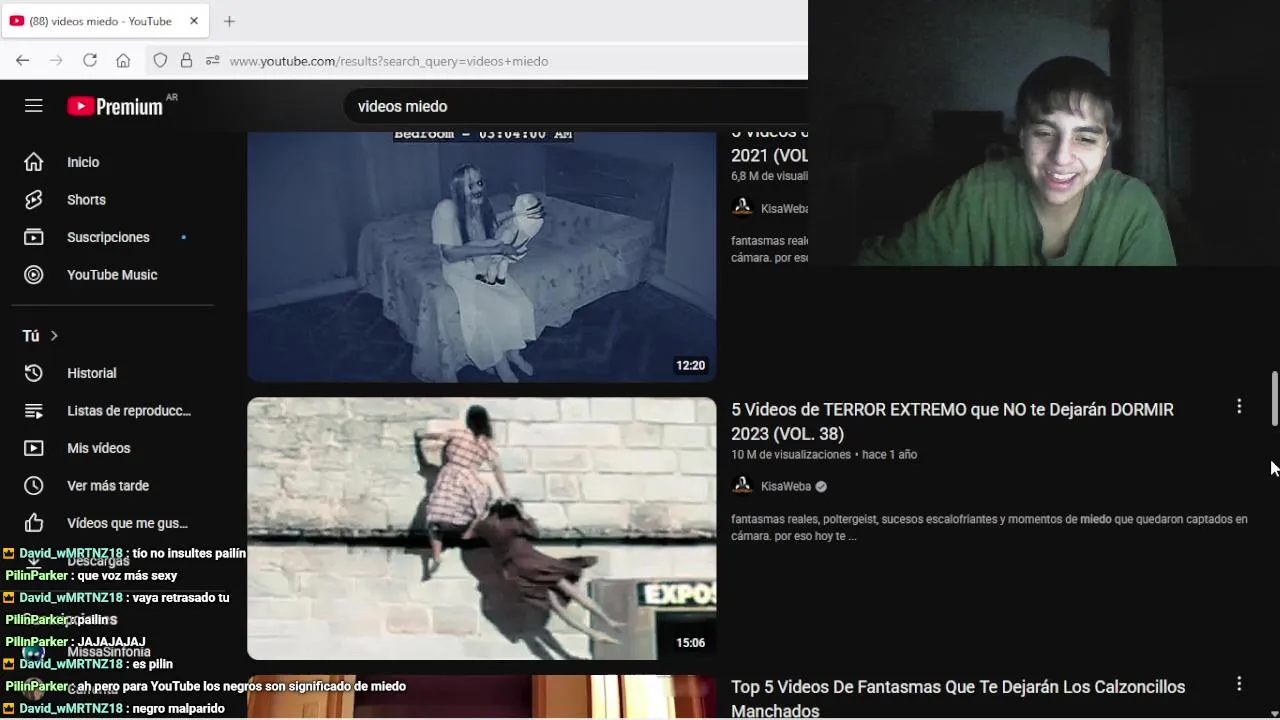1280x720 pixels.
Task: Click the Suscripciones icon
Action: pos(34,237)
